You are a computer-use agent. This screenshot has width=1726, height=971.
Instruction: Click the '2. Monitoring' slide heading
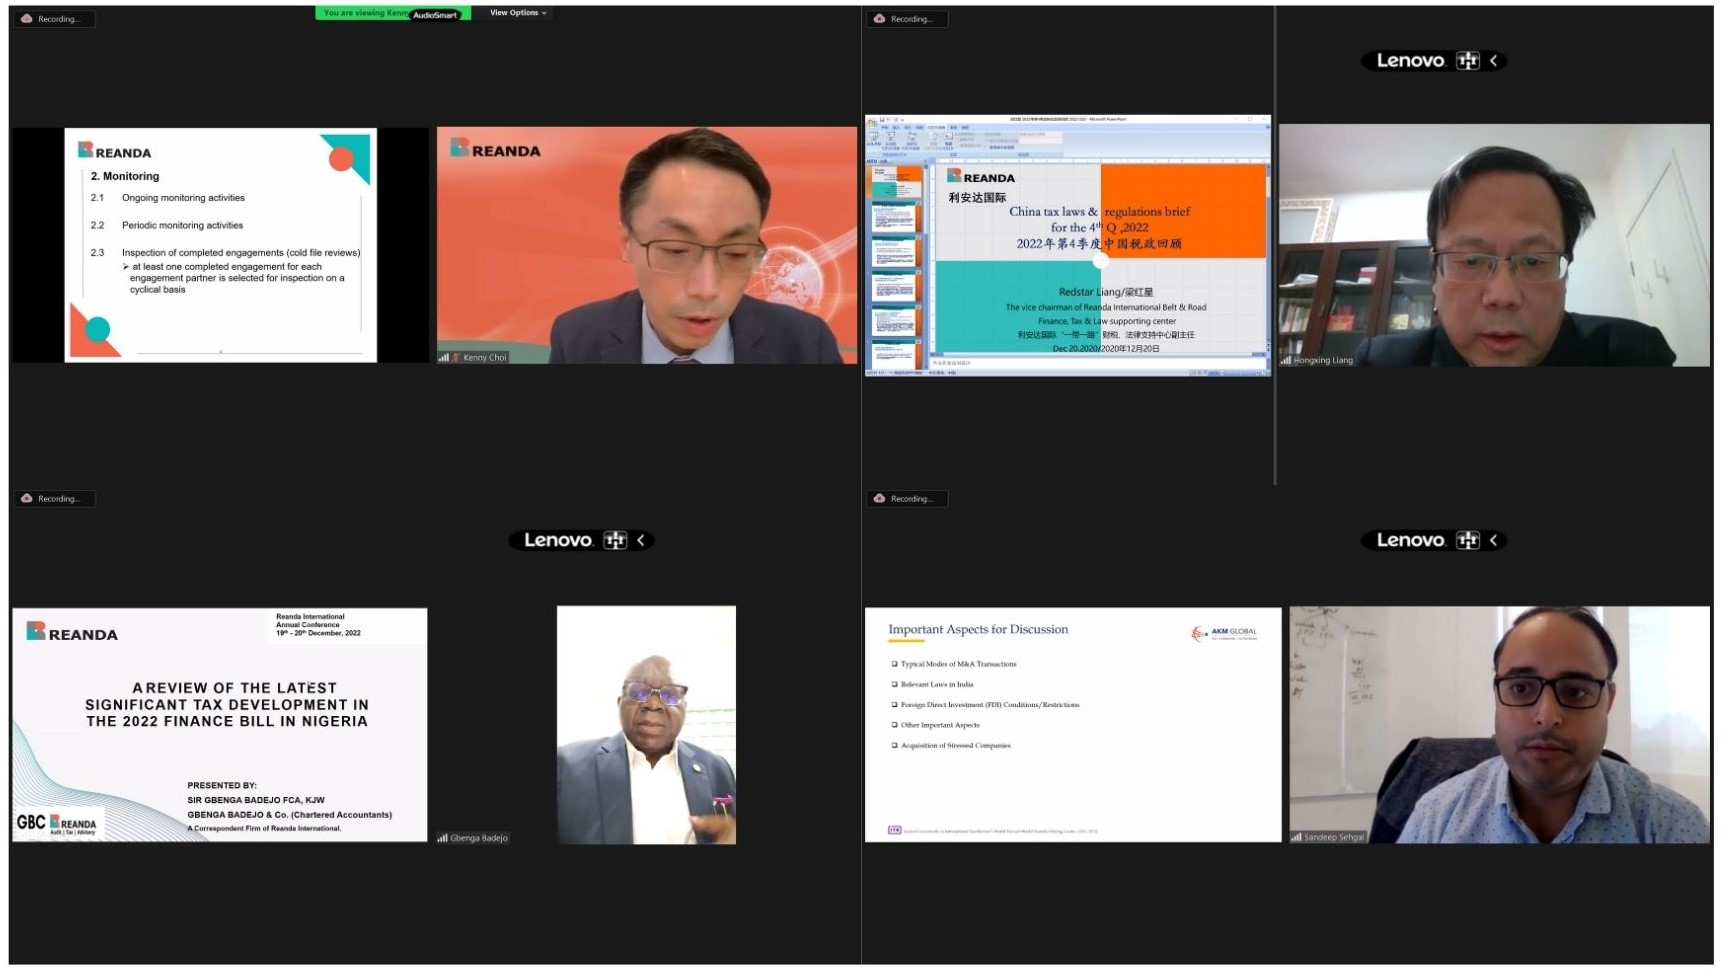(125, 176)
